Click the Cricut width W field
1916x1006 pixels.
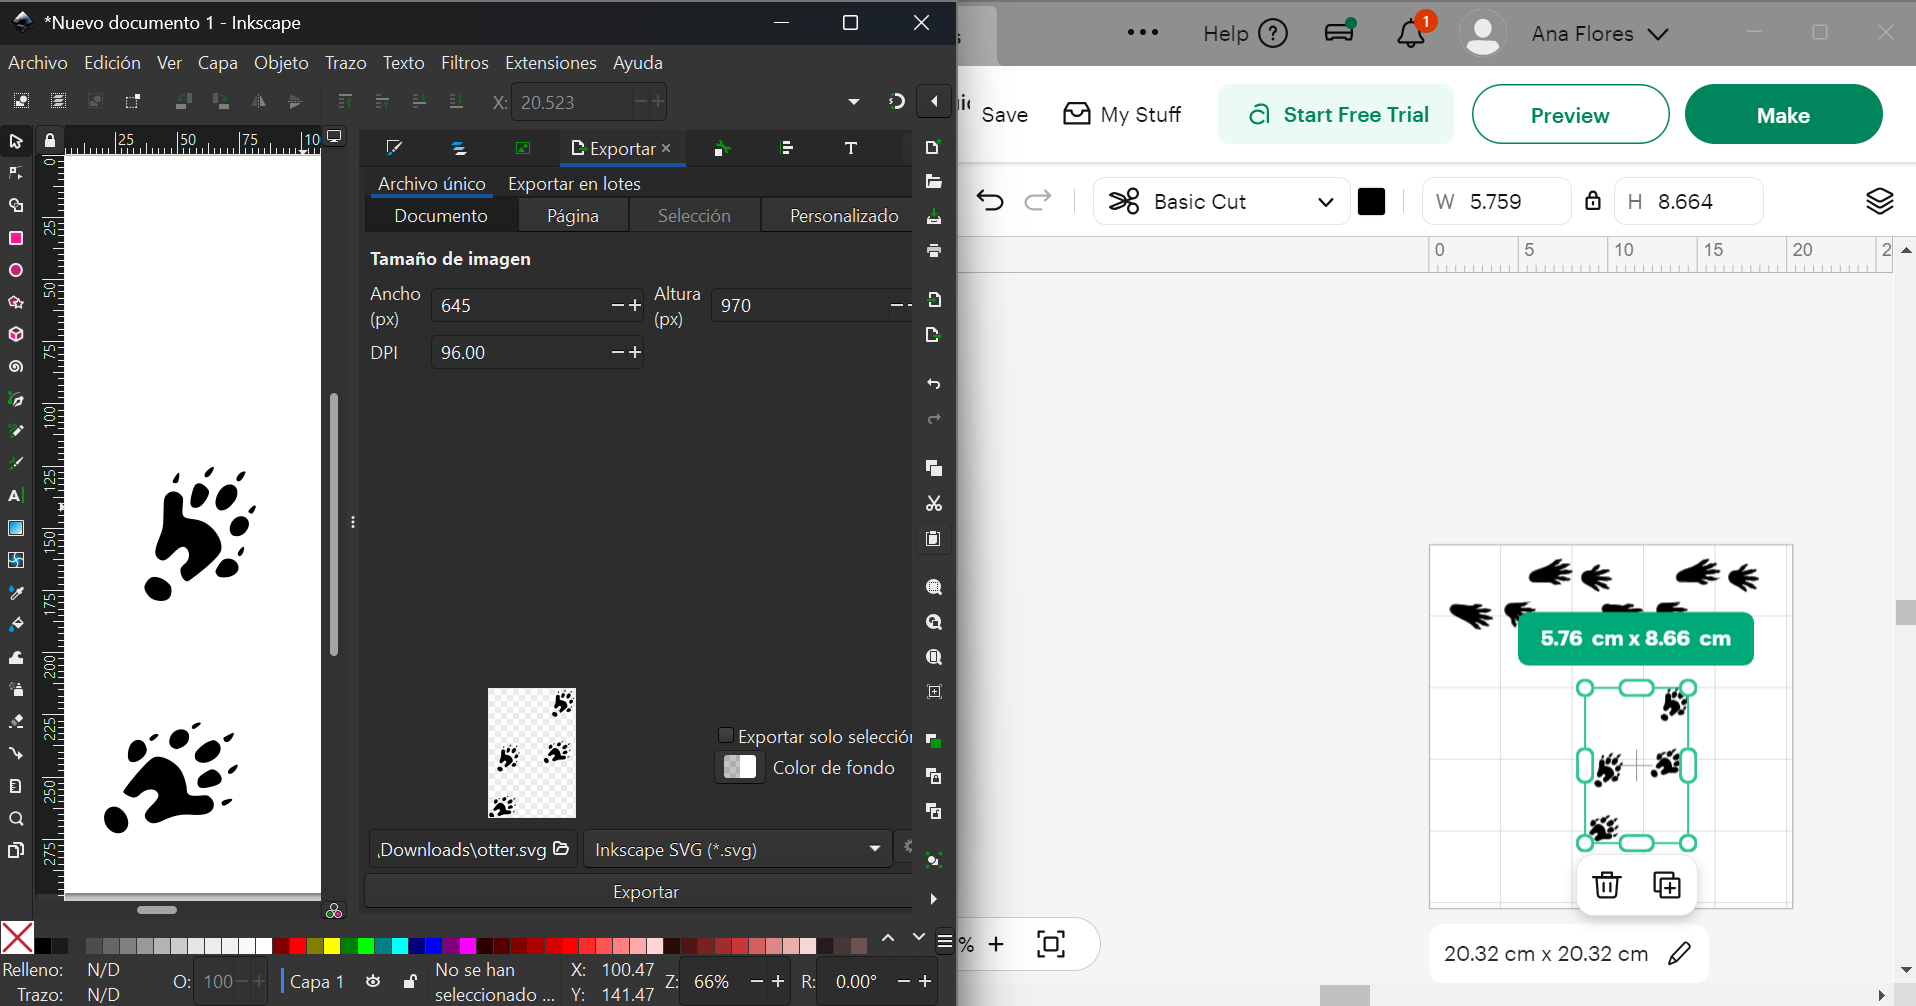[1497, 201]
